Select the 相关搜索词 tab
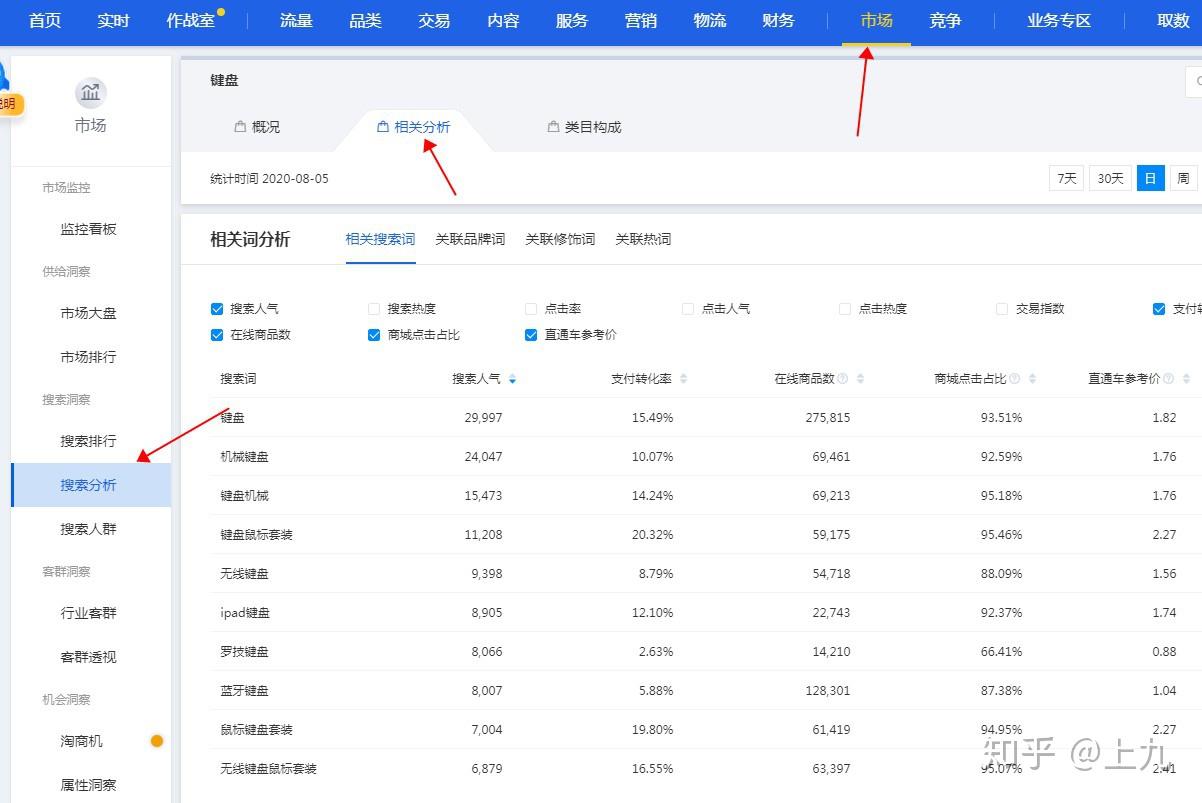The width and height of the screenshot is (1202, 803). [380, 239]
